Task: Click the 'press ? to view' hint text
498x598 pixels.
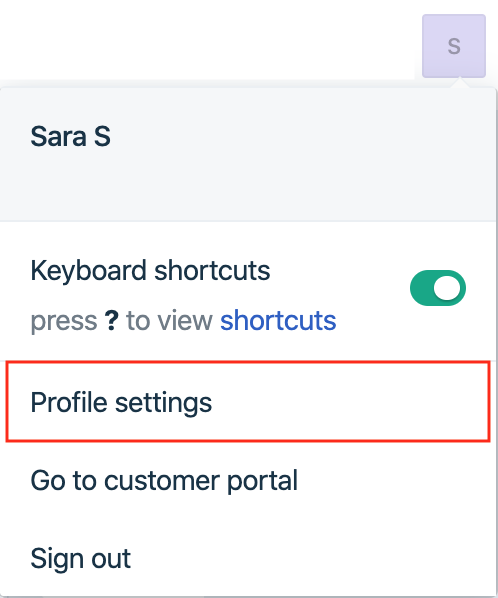Action: coord(121,320)
